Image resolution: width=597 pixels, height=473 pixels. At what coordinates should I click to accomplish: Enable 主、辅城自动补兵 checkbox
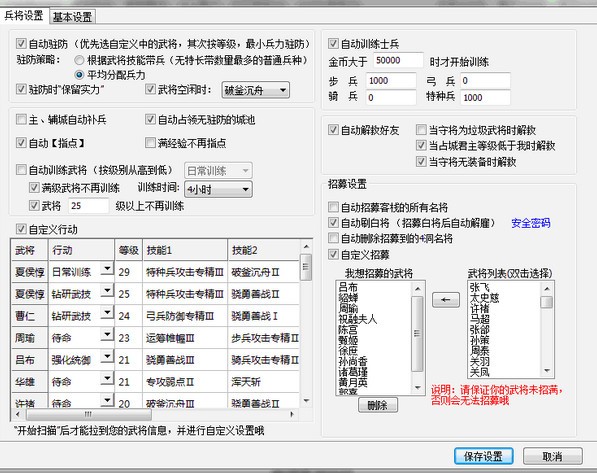coord(21,120)
